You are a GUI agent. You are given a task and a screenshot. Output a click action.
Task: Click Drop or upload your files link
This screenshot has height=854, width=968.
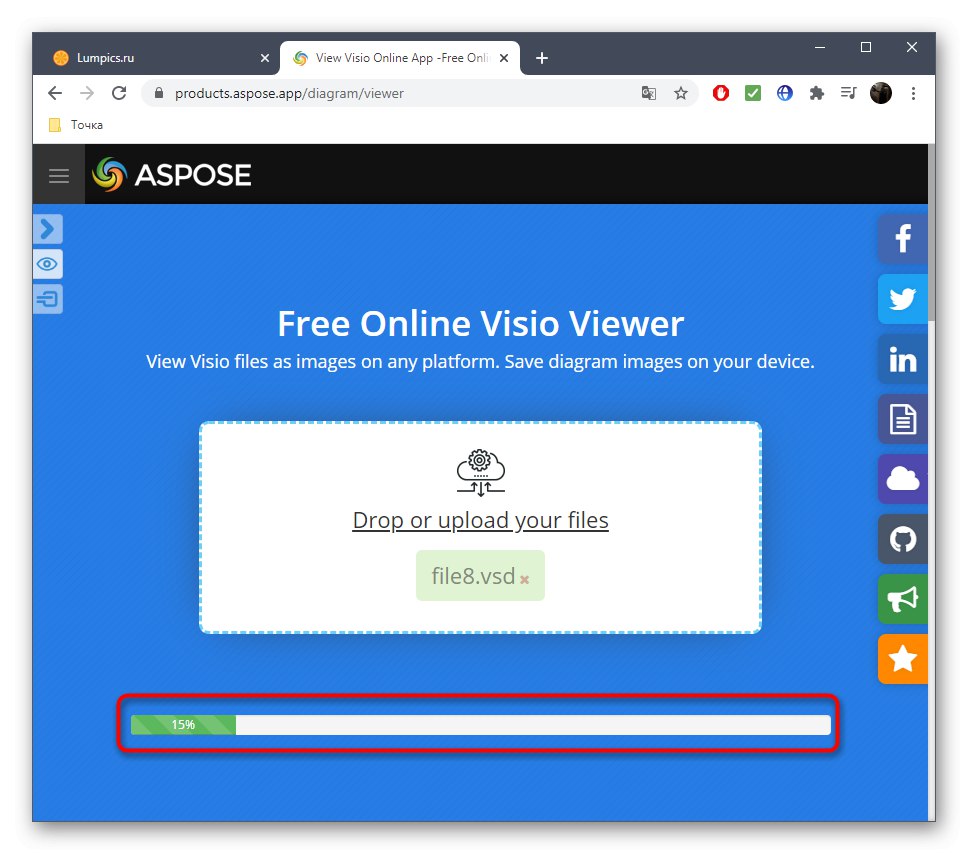(x=480, y=520)
